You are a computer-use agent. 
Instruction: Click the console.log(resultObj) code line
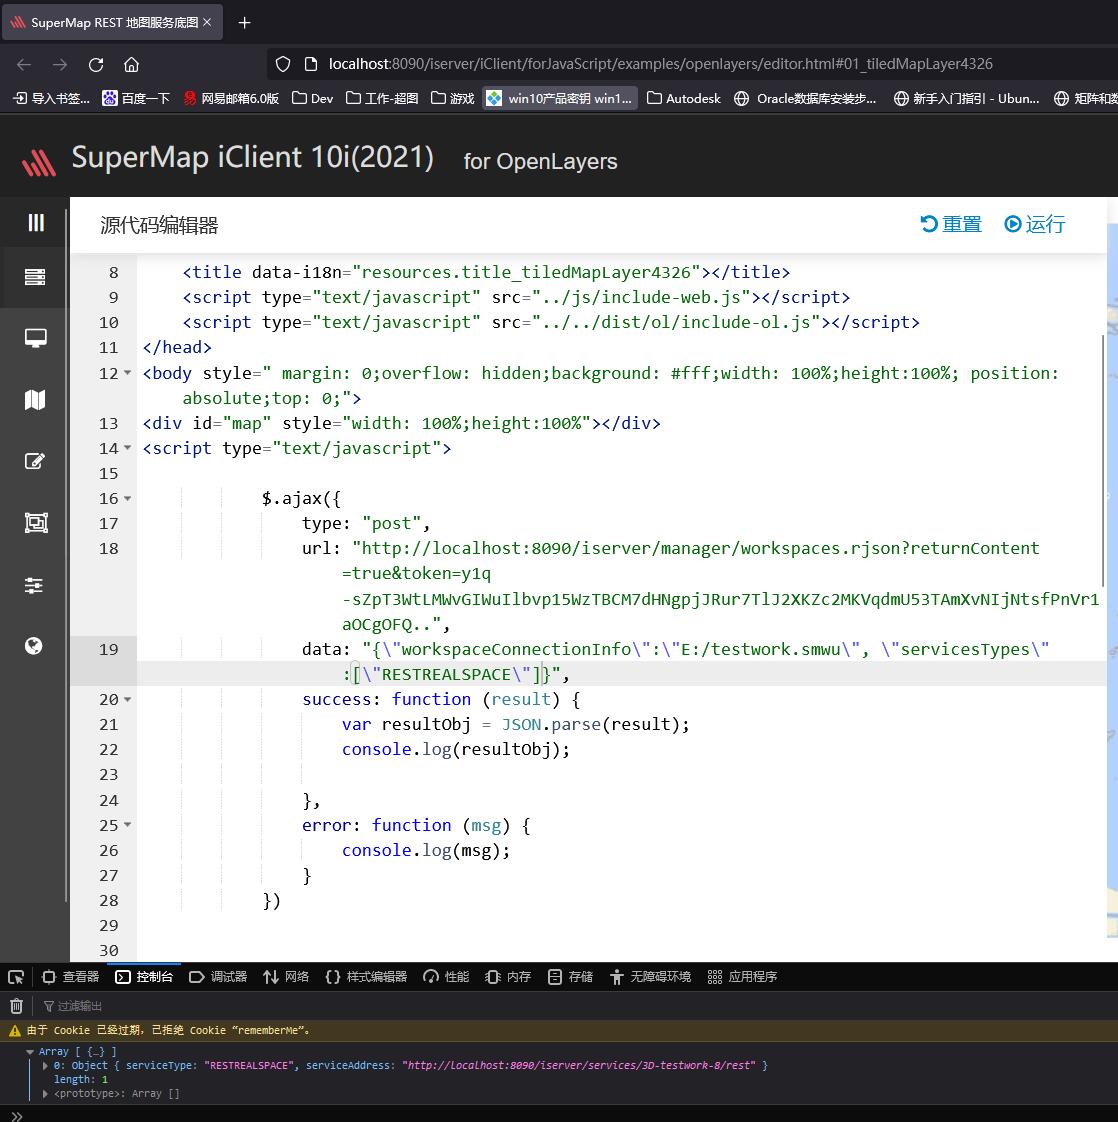pyautogui.click(x=456, y=749)
